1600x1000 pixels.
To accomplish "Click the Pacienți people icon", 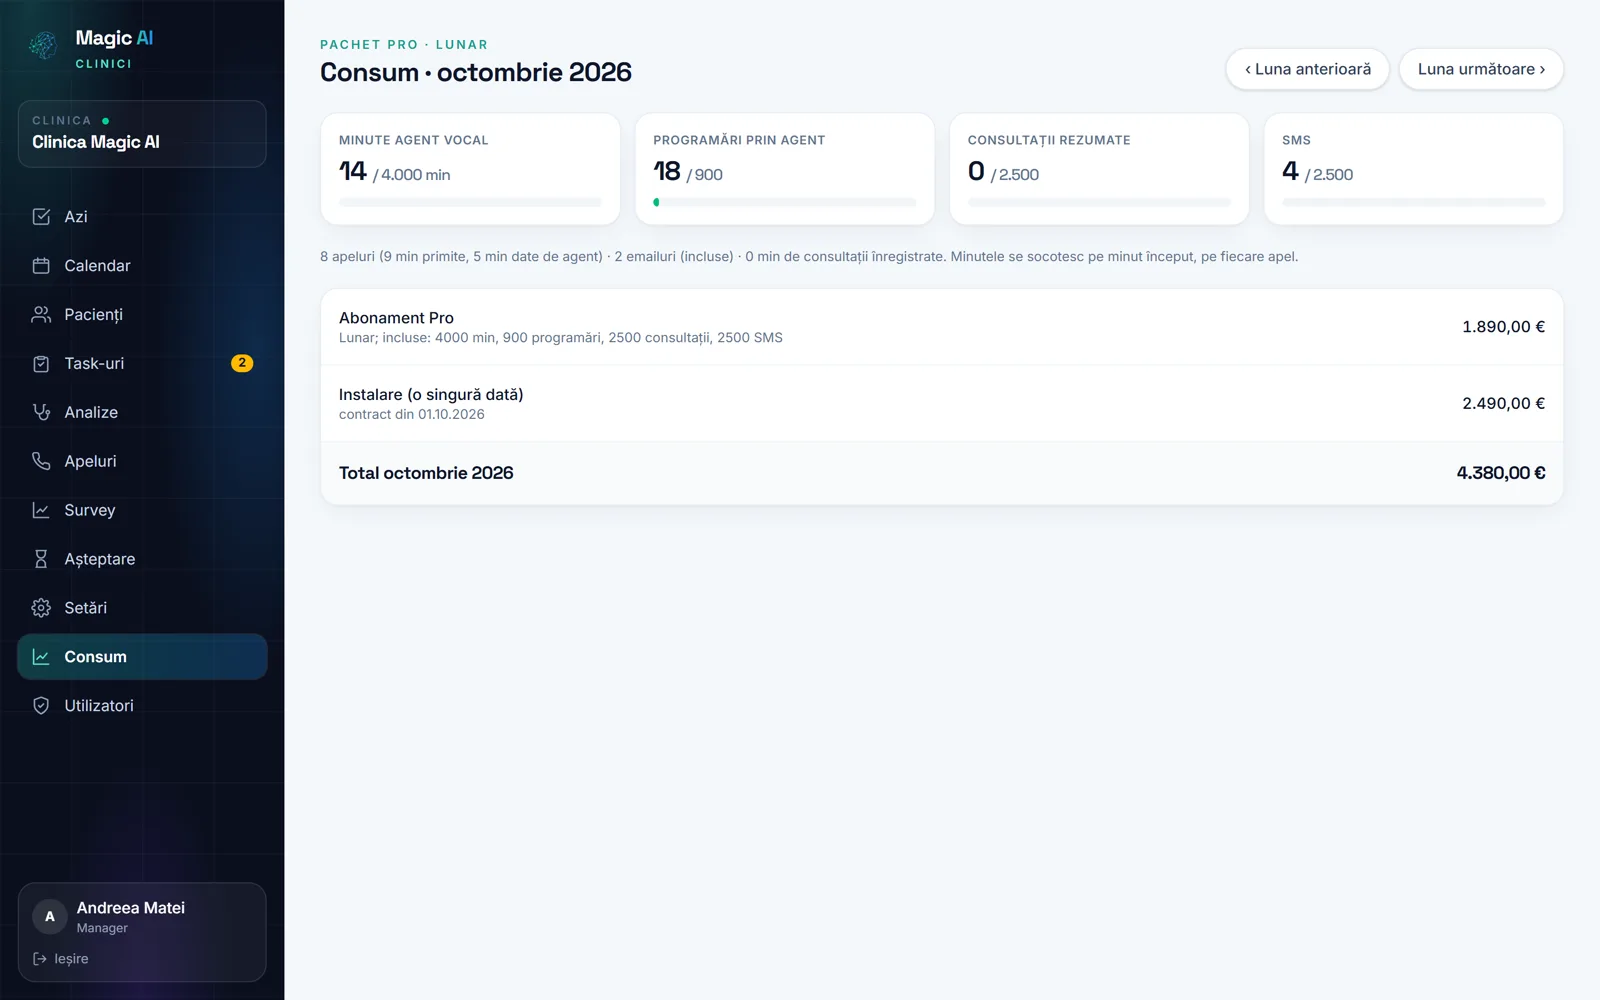I will coord(41,315).
